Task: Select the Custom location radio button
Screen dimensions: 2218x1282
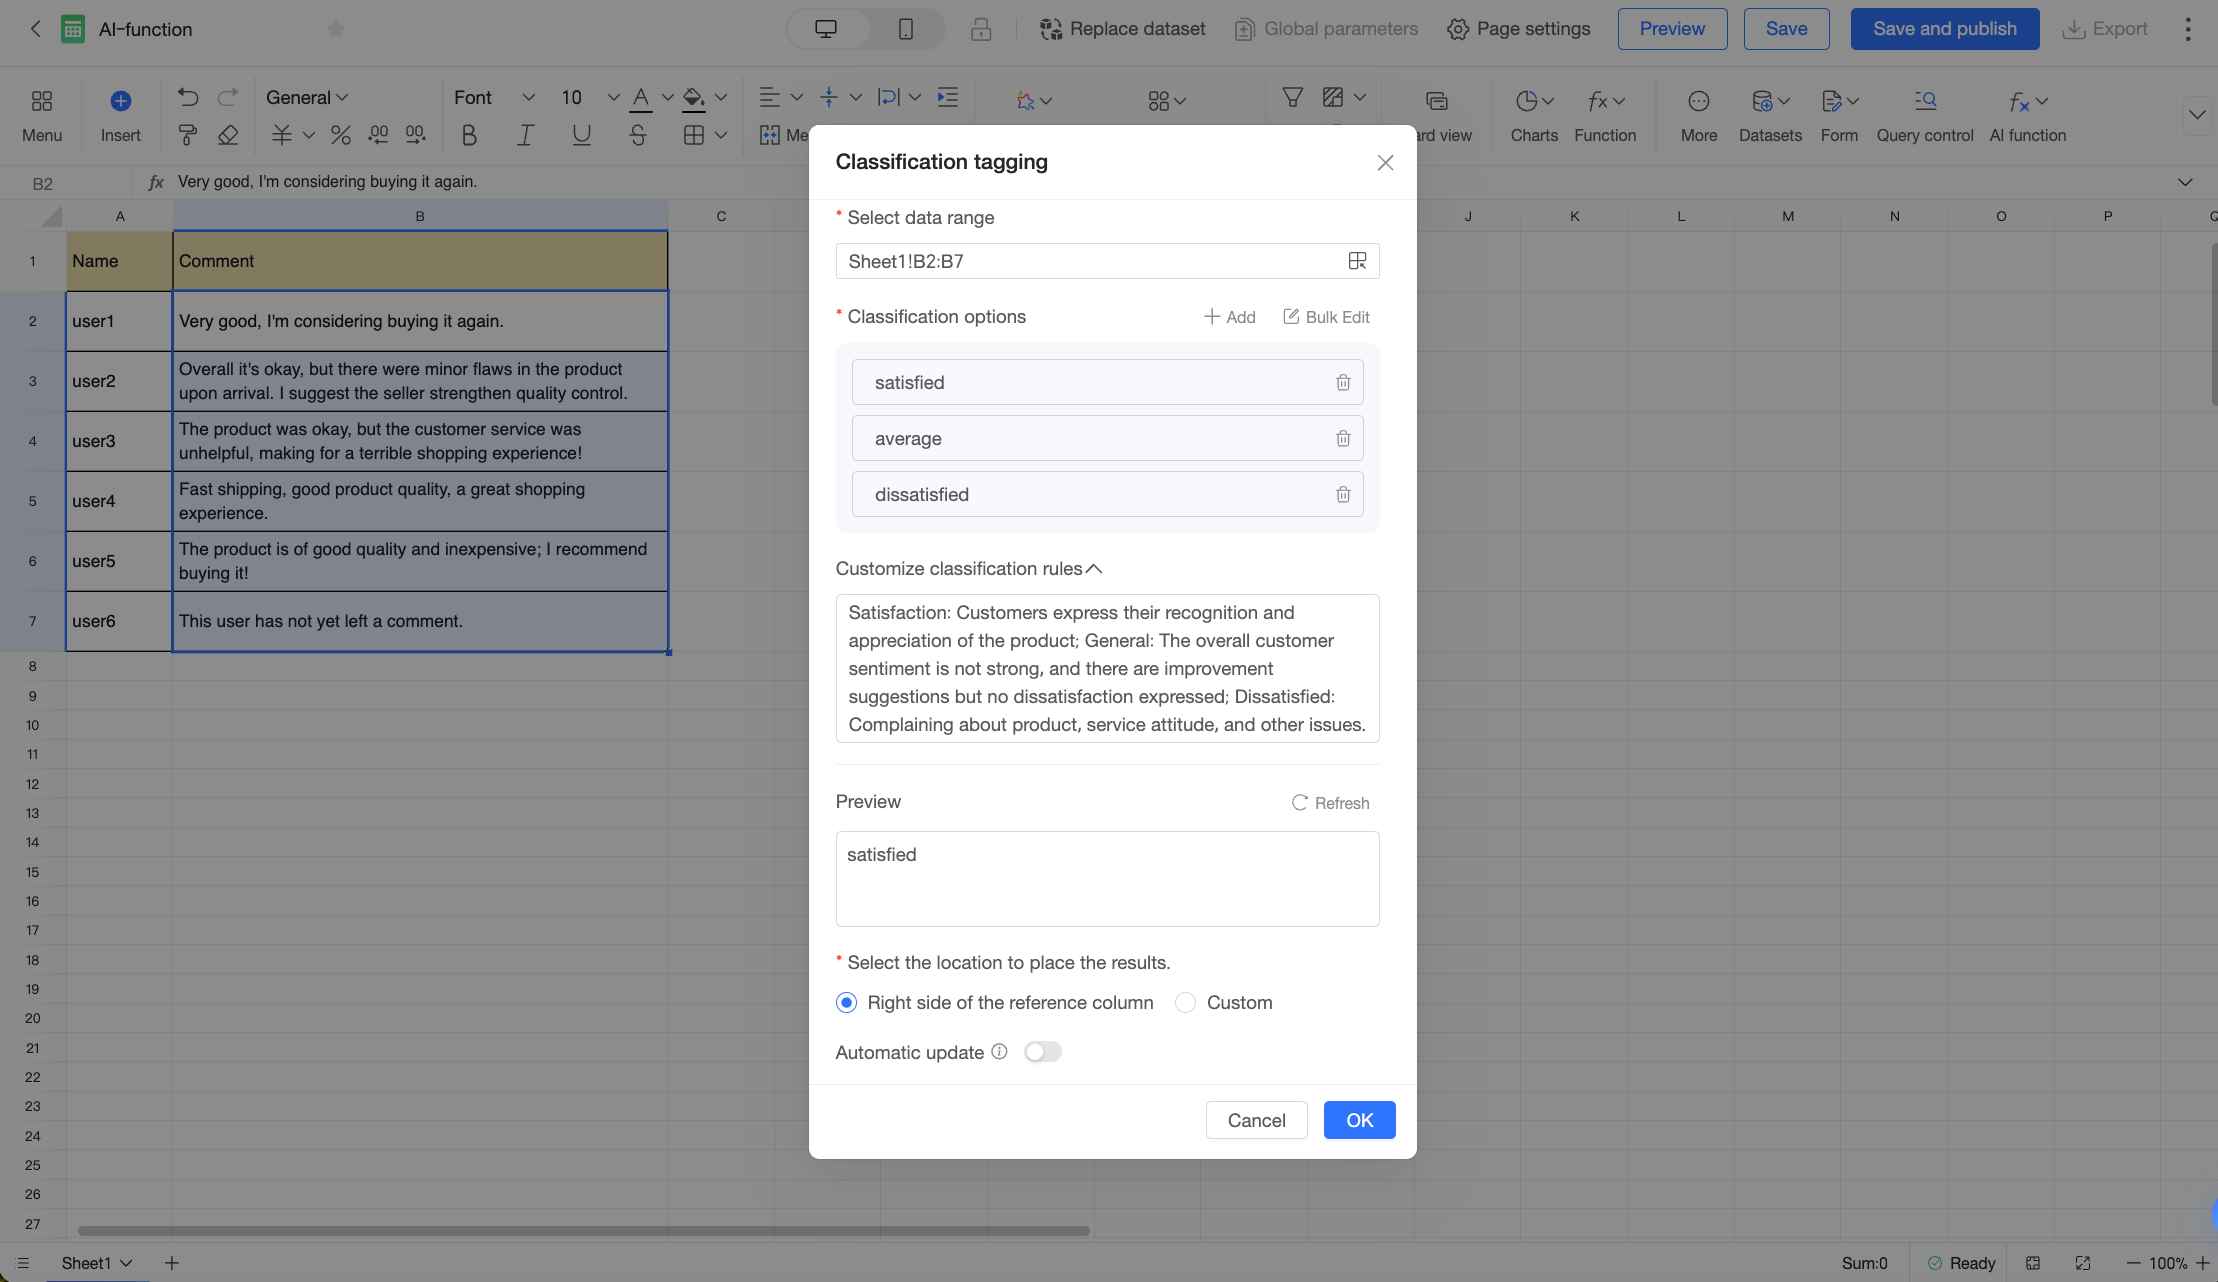Action: point(1185,1002)
